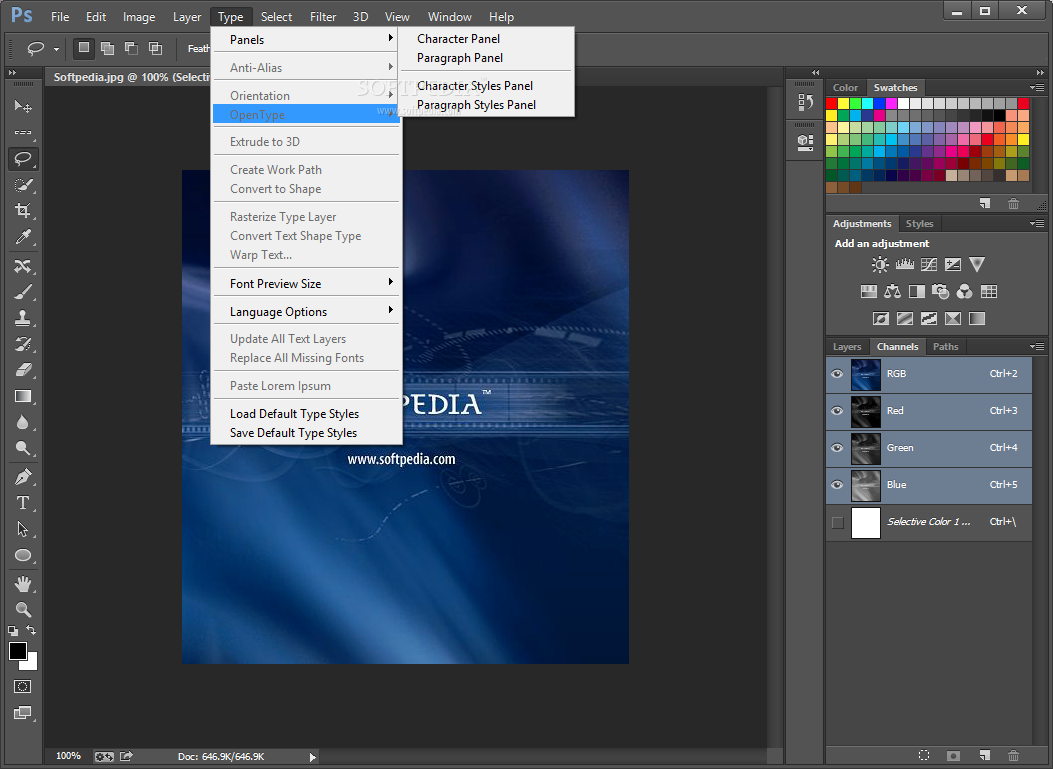Open the Adjustments panel options menu
The width and height of the screenshot is (1053, 769).
[1037, 223]
